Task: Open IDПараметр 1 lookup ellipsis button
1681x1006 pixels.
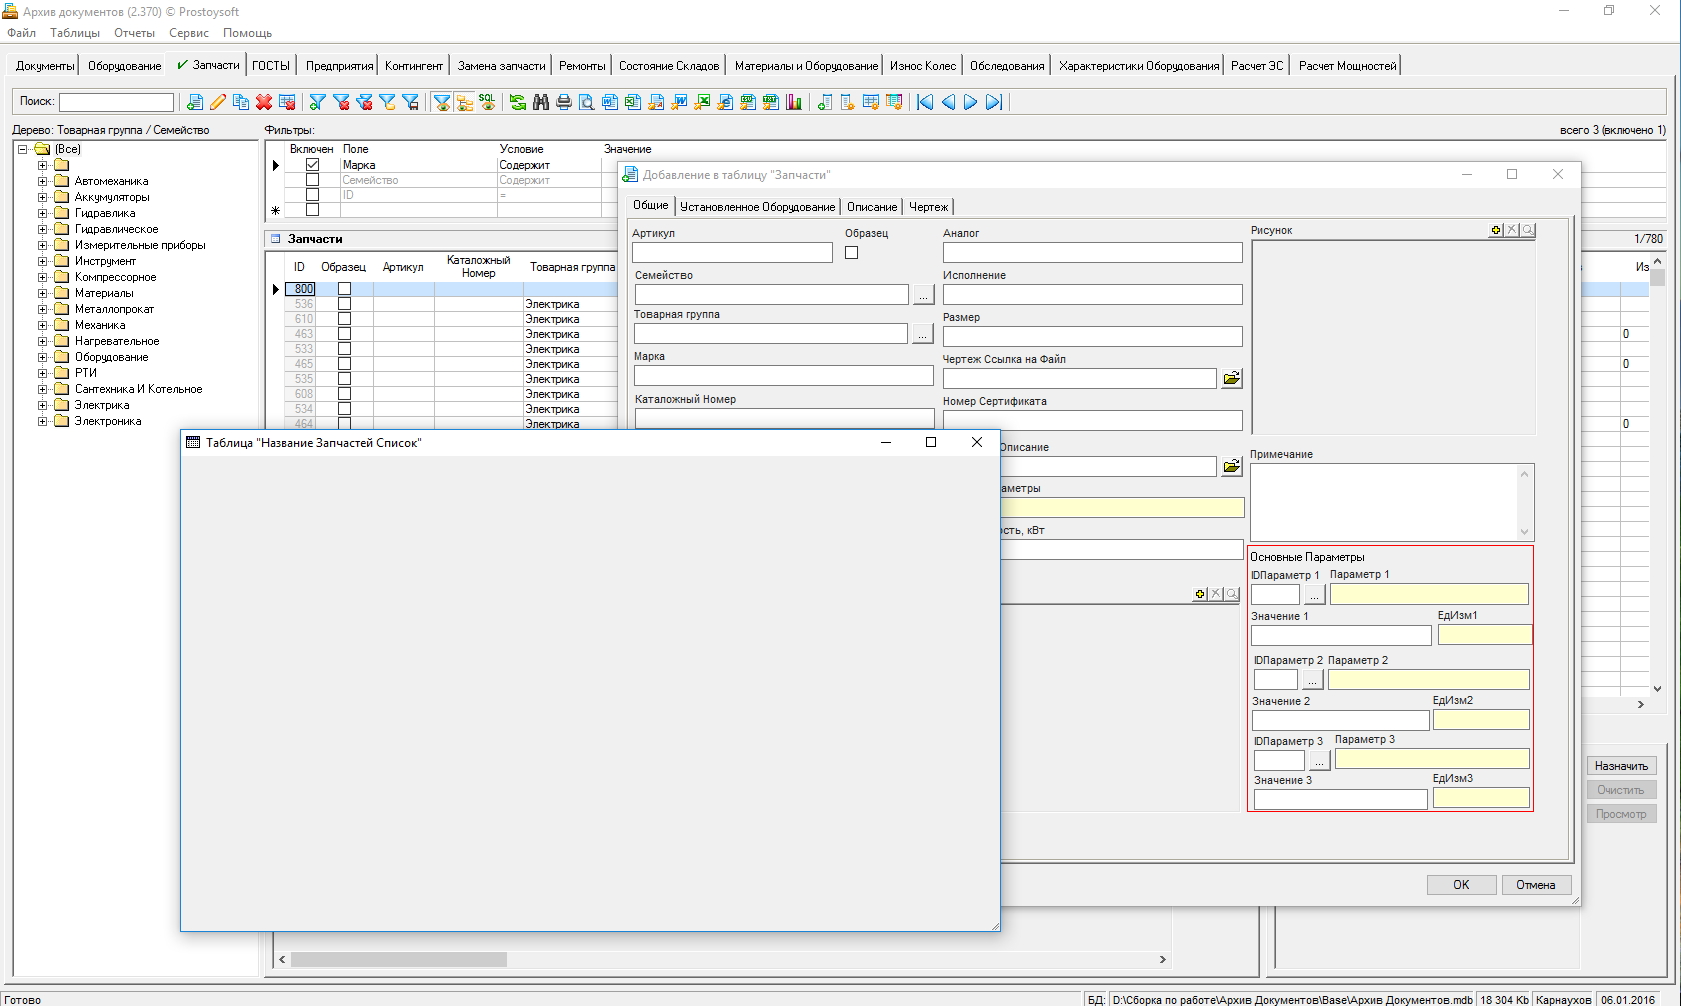Action: [x=1314, y=595]
